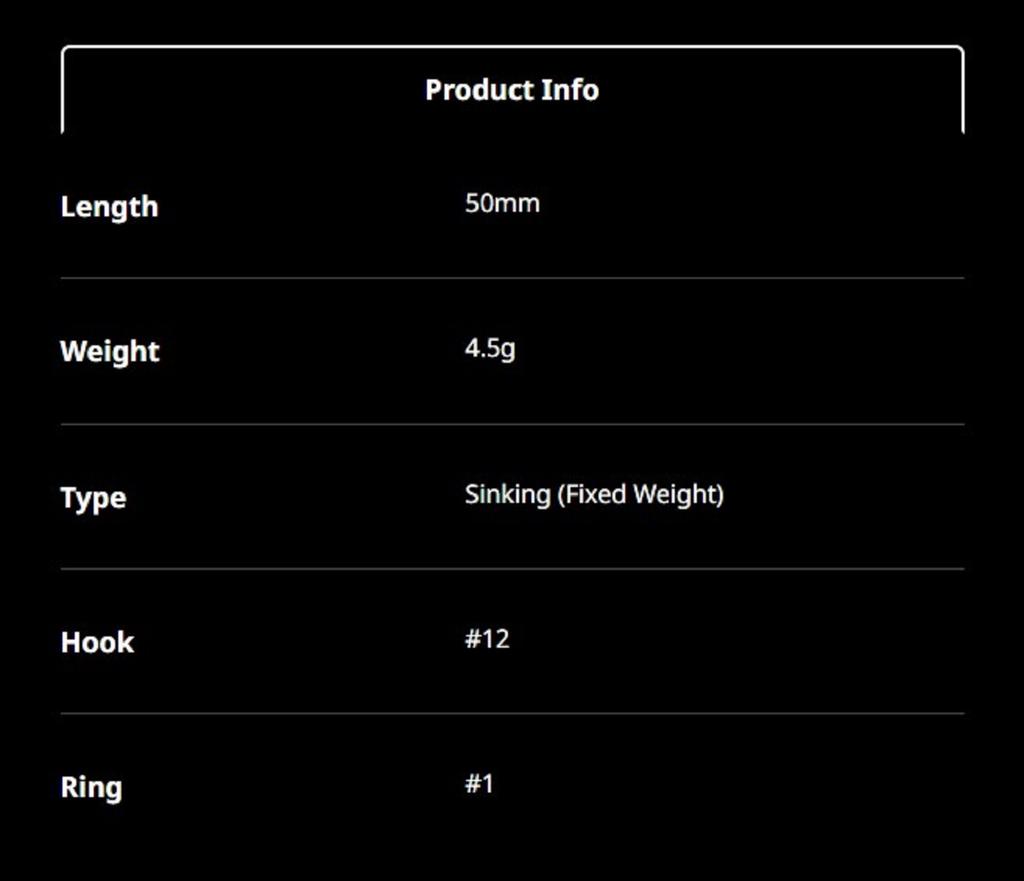The height and width of the screenshot is (881, 1024).
Task: Click divider line between Hook and Ring
Action: [512, 713]
